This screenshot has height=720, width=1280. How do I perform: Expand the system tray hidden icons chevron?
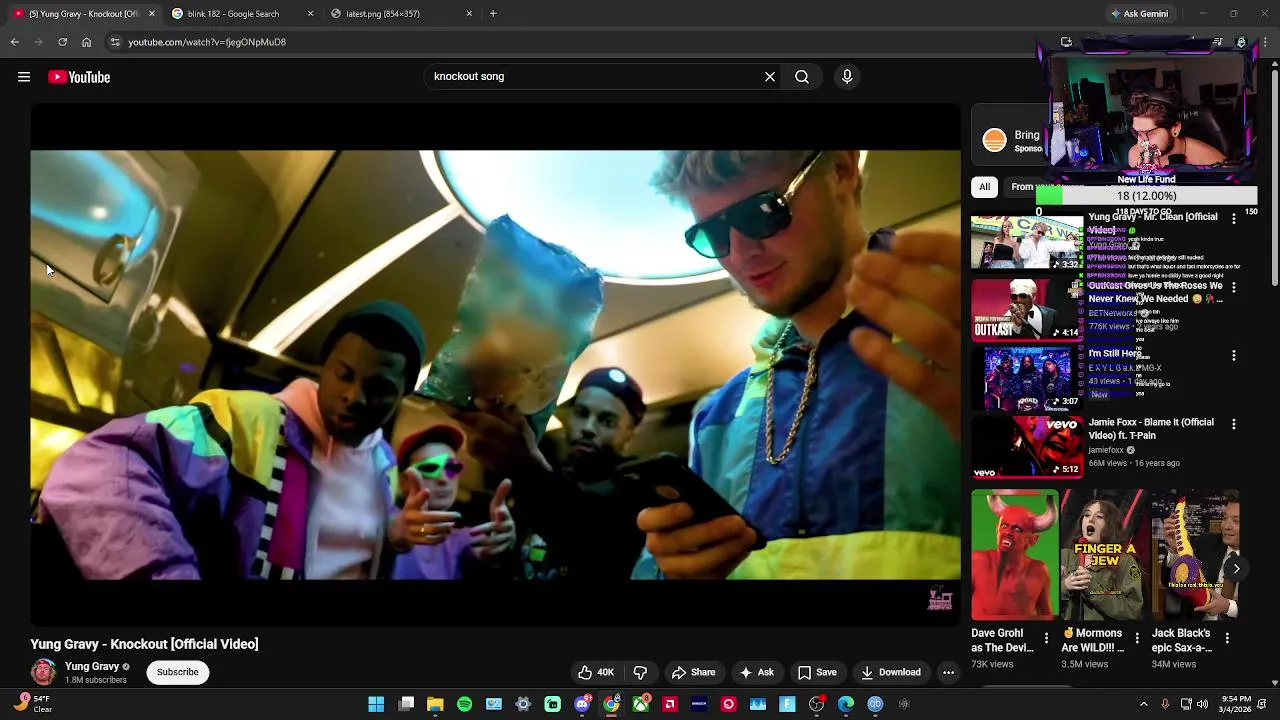click(1144, 704)
